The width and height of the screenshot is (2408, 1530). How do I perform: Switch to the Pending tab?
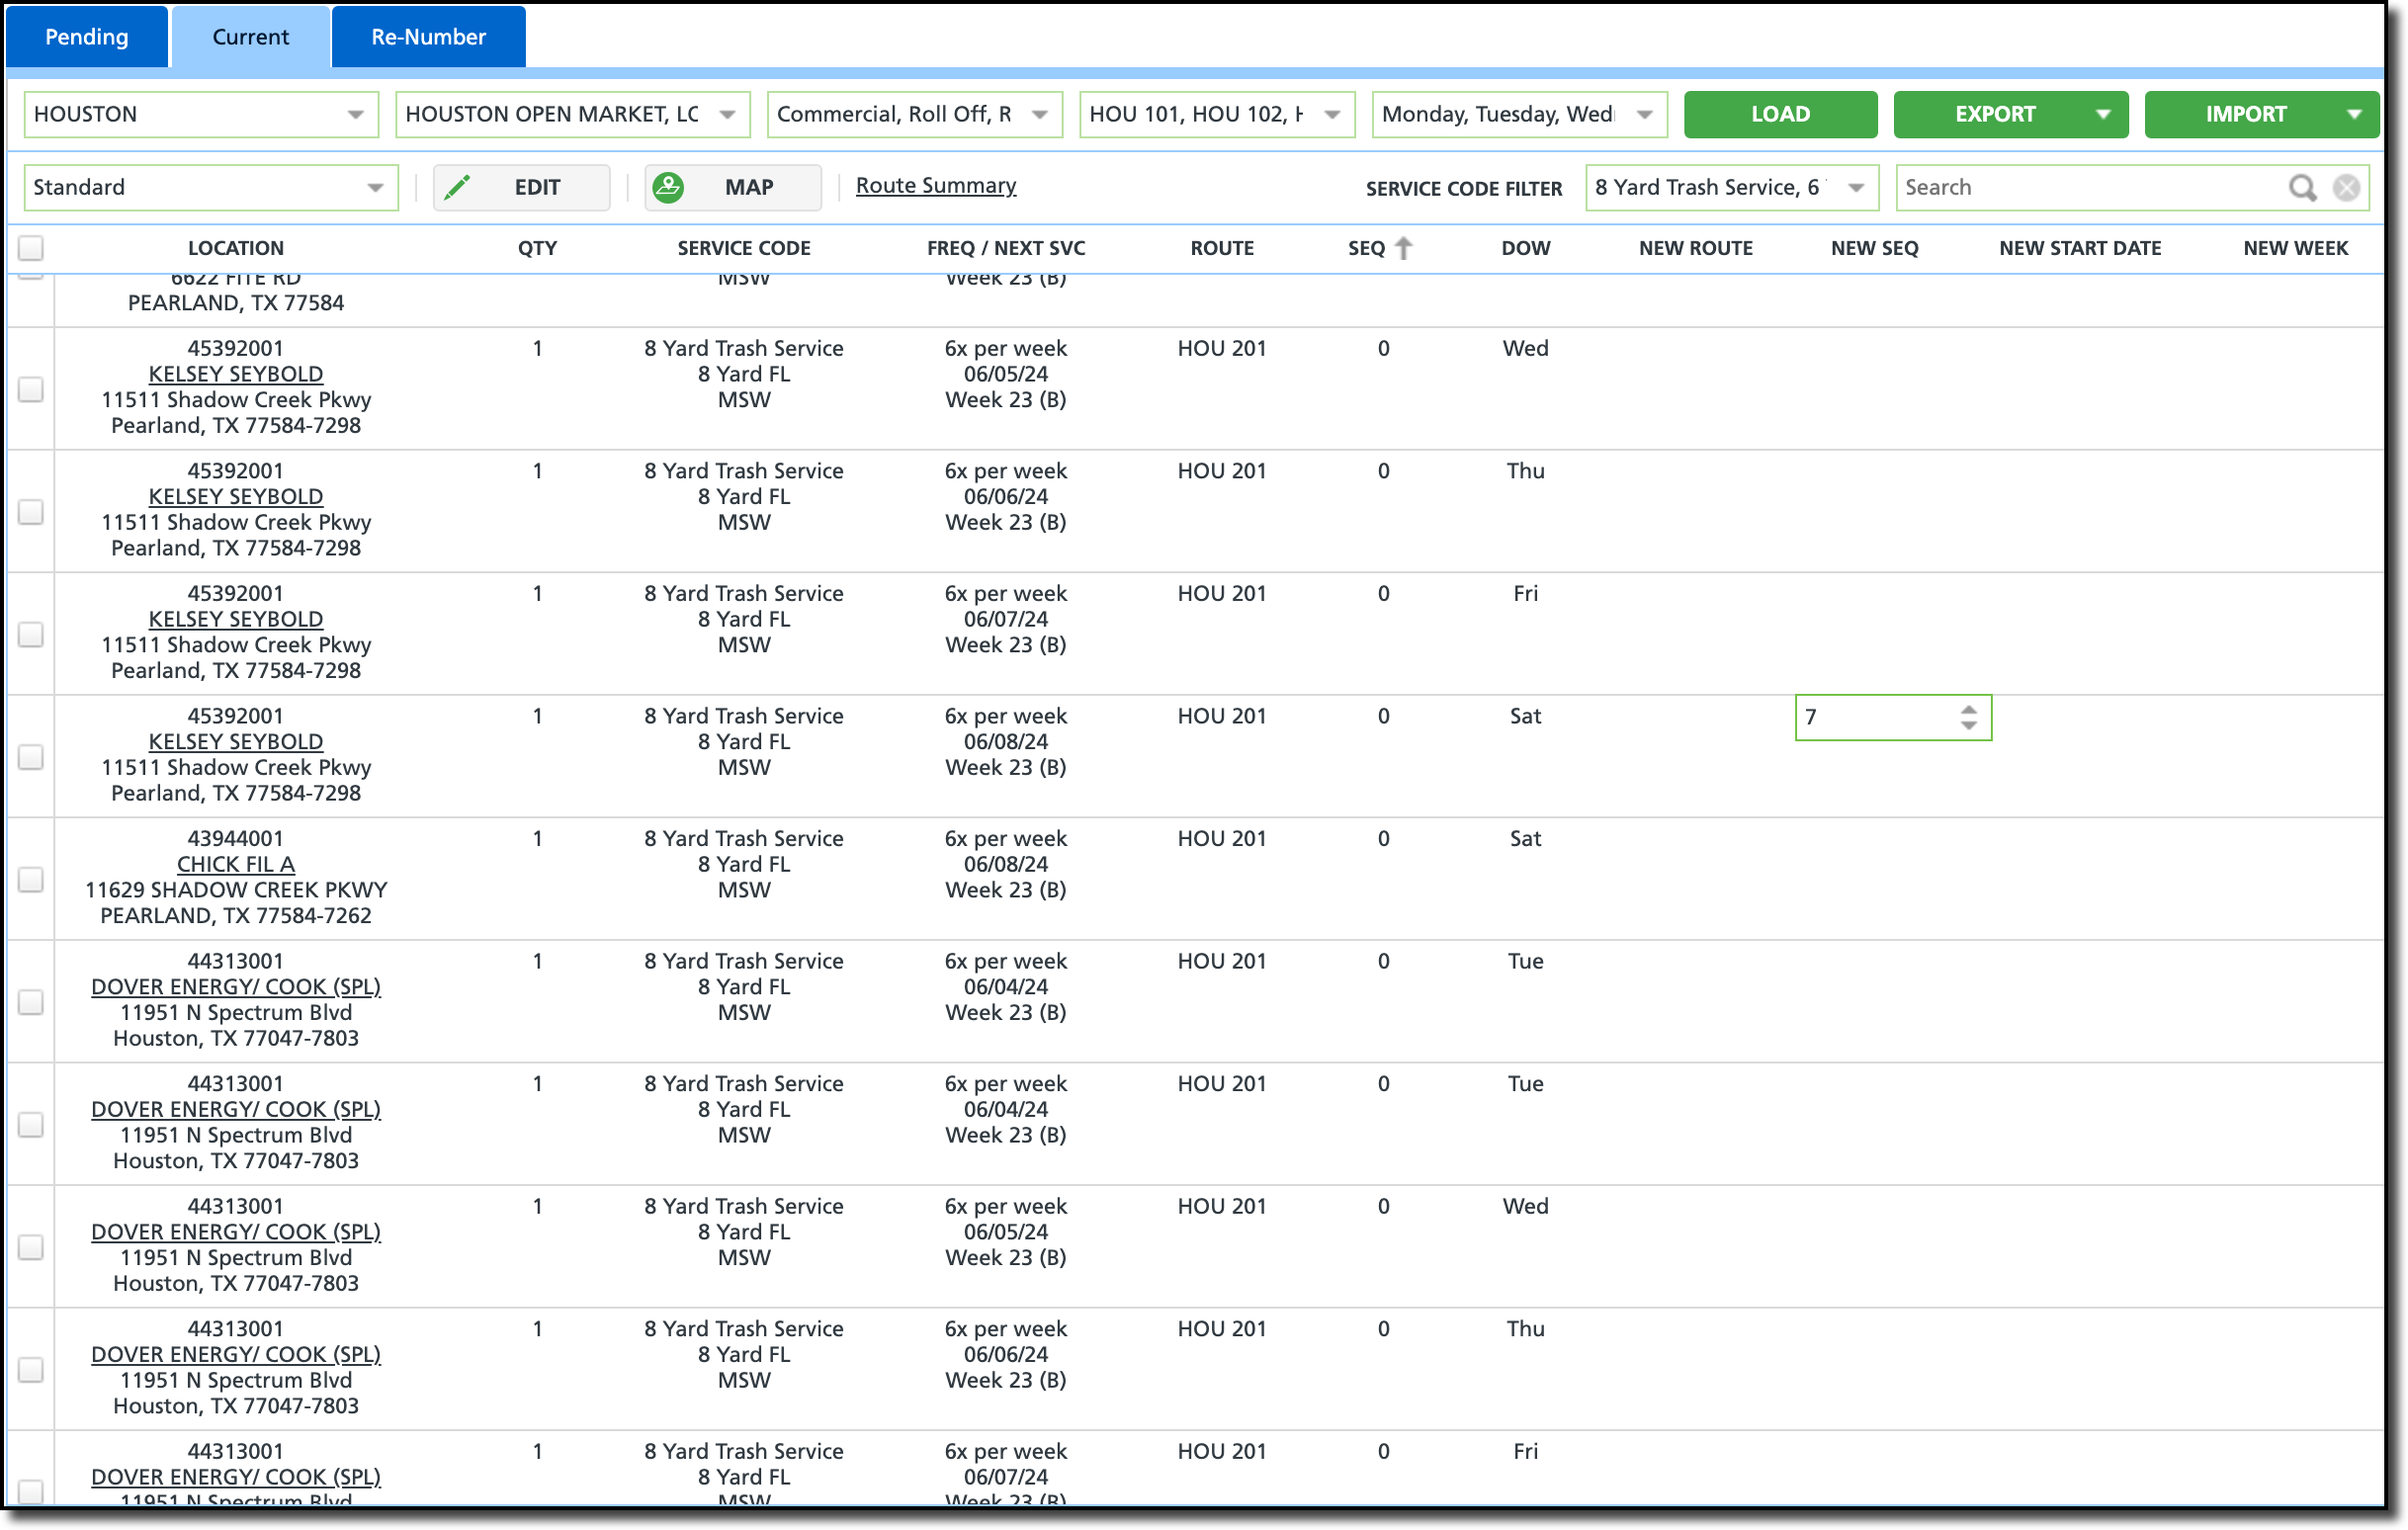click(87, 37)
